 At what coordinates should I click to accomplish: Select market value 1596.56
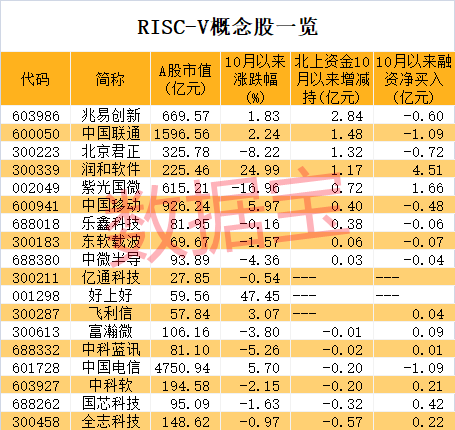click(182, 134)
